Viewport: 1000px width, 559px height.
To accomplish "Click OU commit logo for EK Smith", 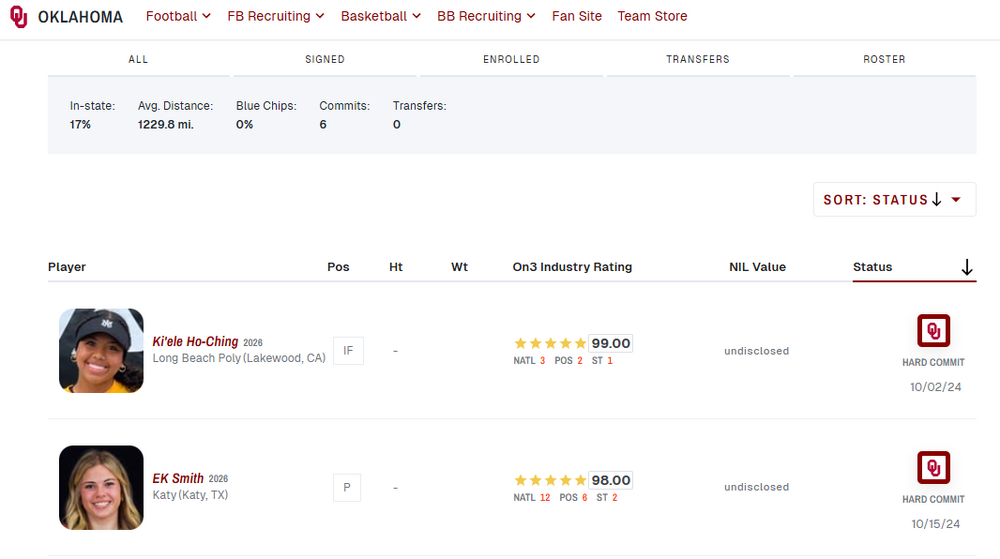I will (933, 468).
